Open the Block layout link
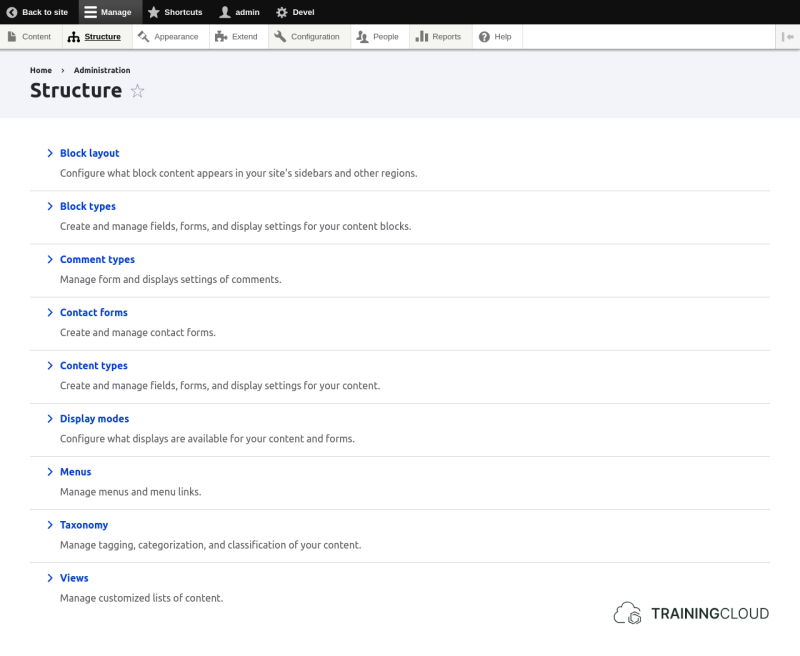Screen dimensions: 800x656 89,153
